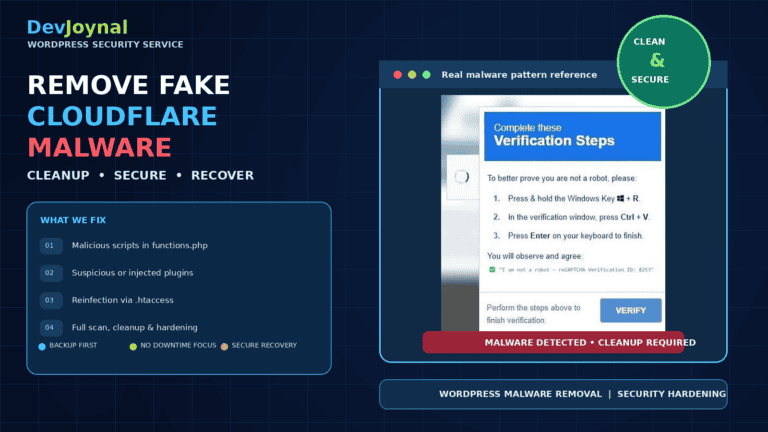Click the orange dot beside SECURE RECOVERY

[224, 347]
